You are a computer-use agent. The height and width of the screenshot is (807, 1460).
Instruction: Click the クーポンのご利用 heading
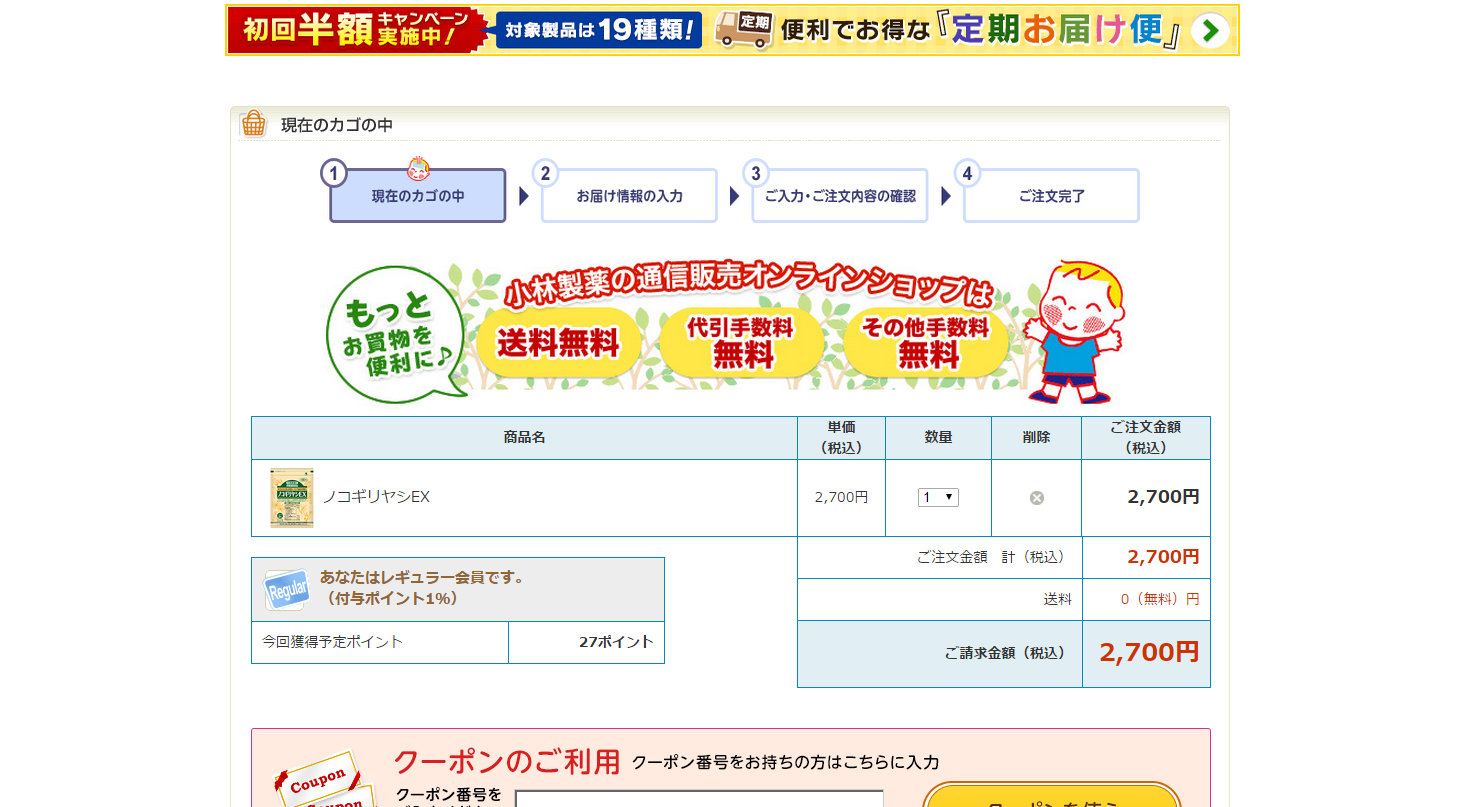507,762
